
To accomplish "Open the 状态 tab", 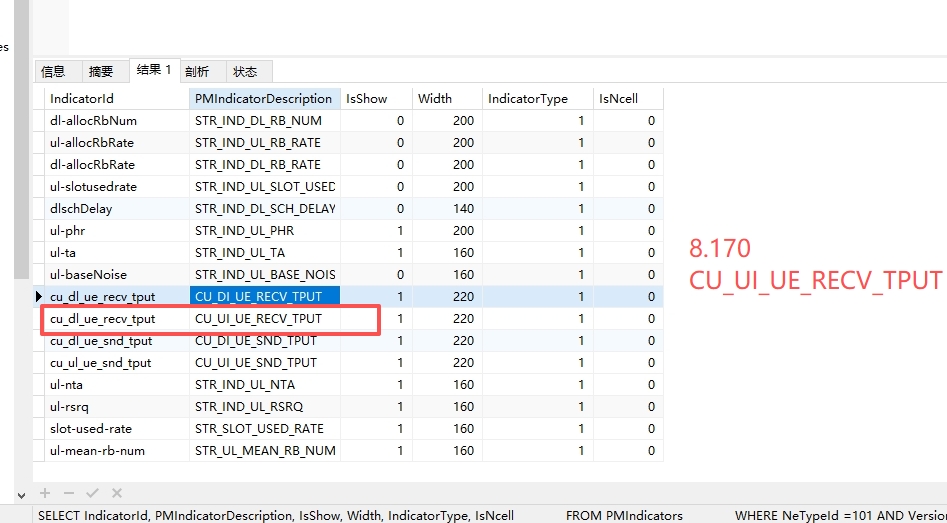I will [x=245, y=71].
